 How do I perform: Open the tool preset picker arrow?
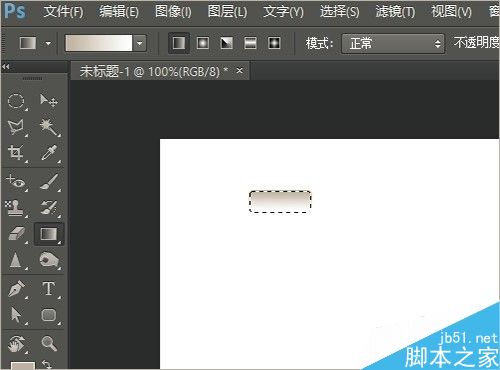pos(48,43)
